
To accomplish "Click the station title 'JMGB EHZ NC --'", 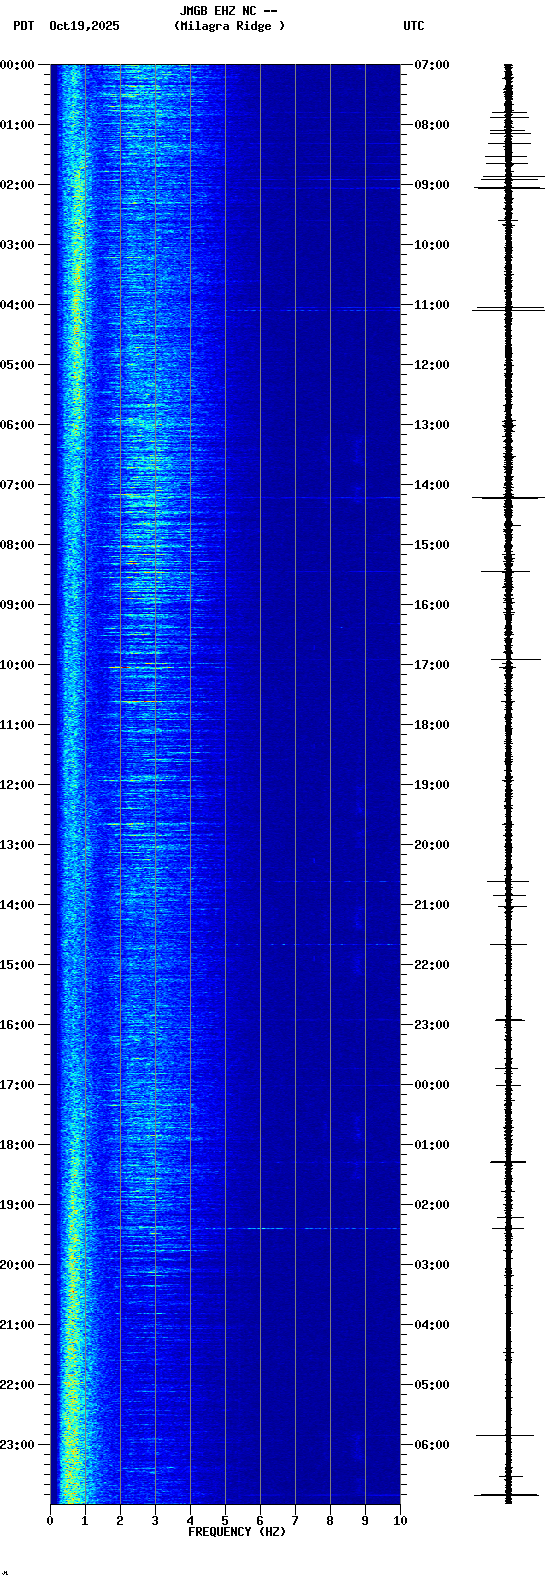I will 228,11.
